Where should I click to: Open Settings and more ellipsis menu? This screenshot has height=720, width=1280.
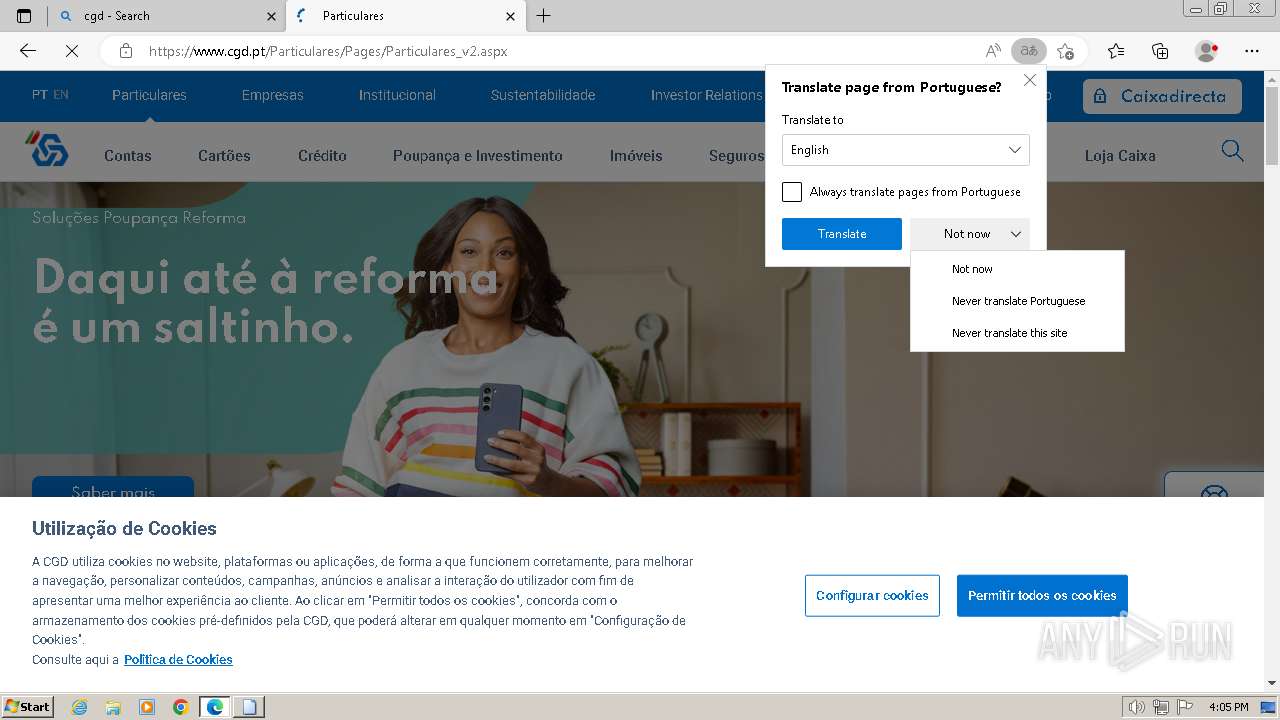[x=1252, y=51]
